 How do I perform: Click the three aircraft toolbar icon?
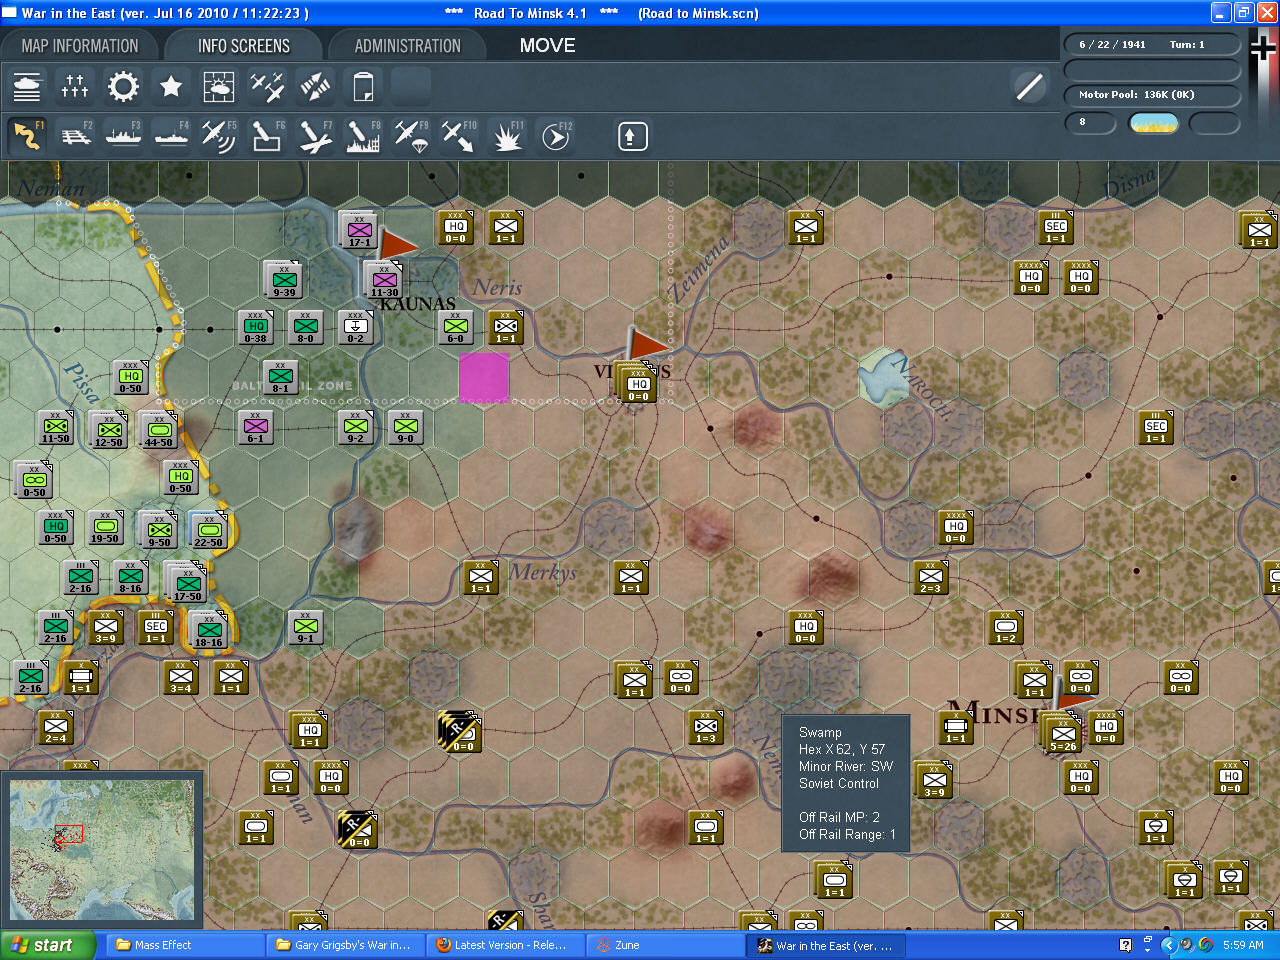[x=267, y=87]
